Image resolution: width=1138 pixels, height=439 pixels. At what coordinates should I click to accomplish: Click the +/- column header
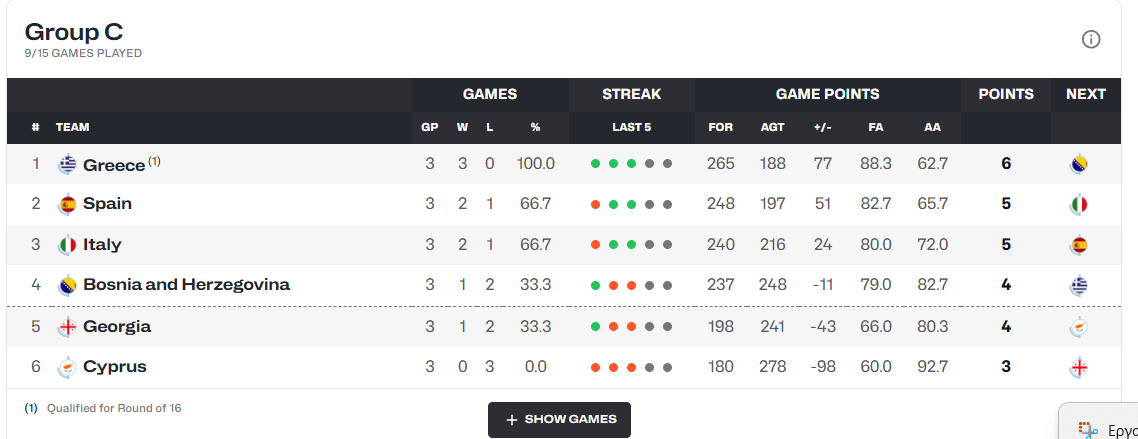pos(822,127)
